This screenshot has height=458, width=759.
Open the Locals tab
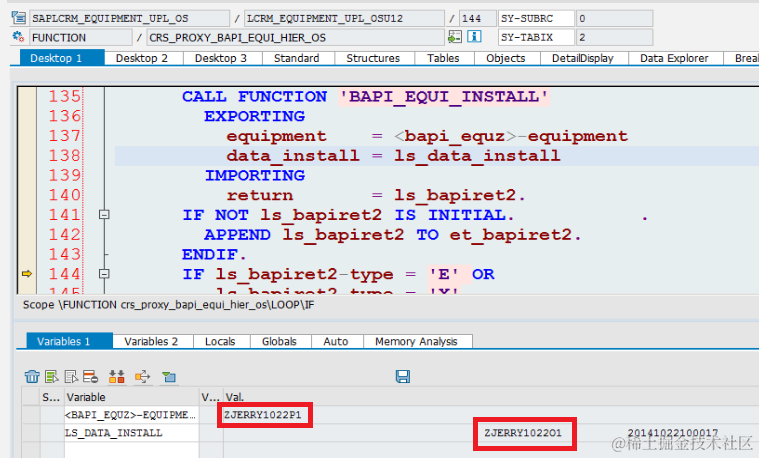coord(221,341)
